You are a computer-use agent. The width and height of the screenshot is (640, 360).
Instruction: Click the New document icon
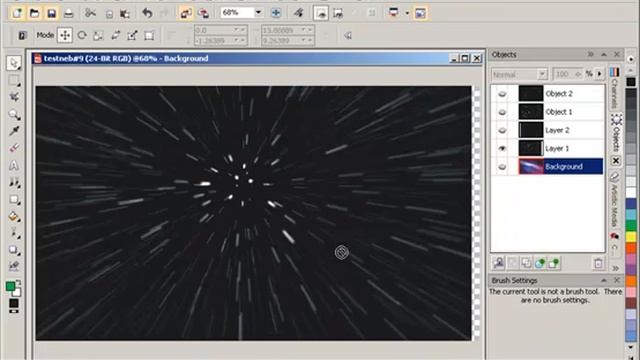click(x=17, y=13)
